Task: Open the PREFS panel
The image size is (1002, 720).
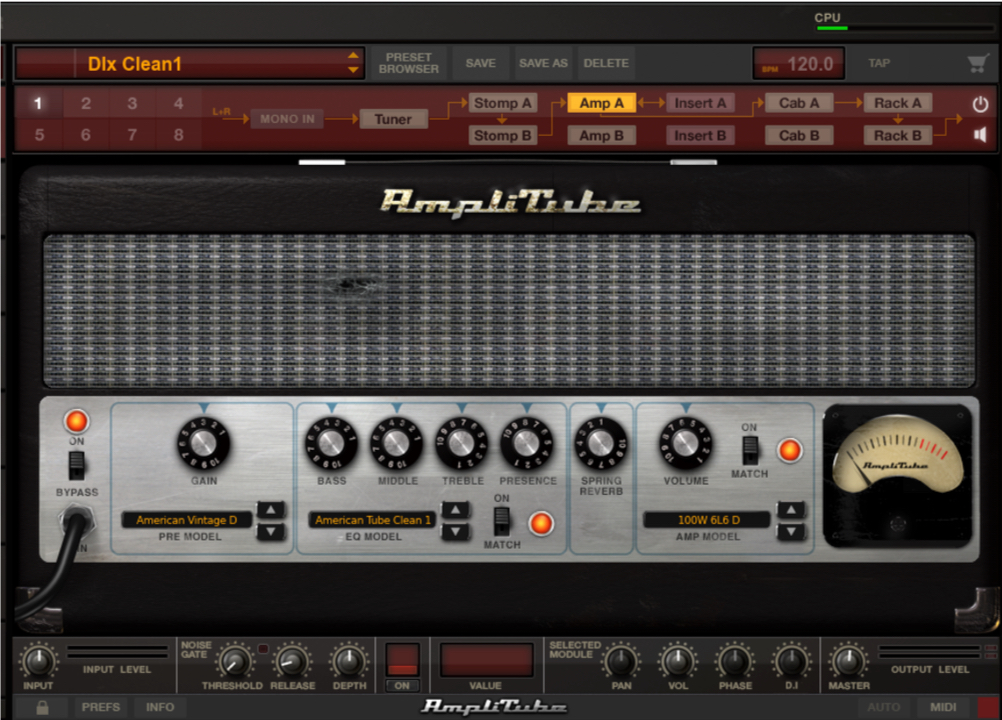Action: 100,707
